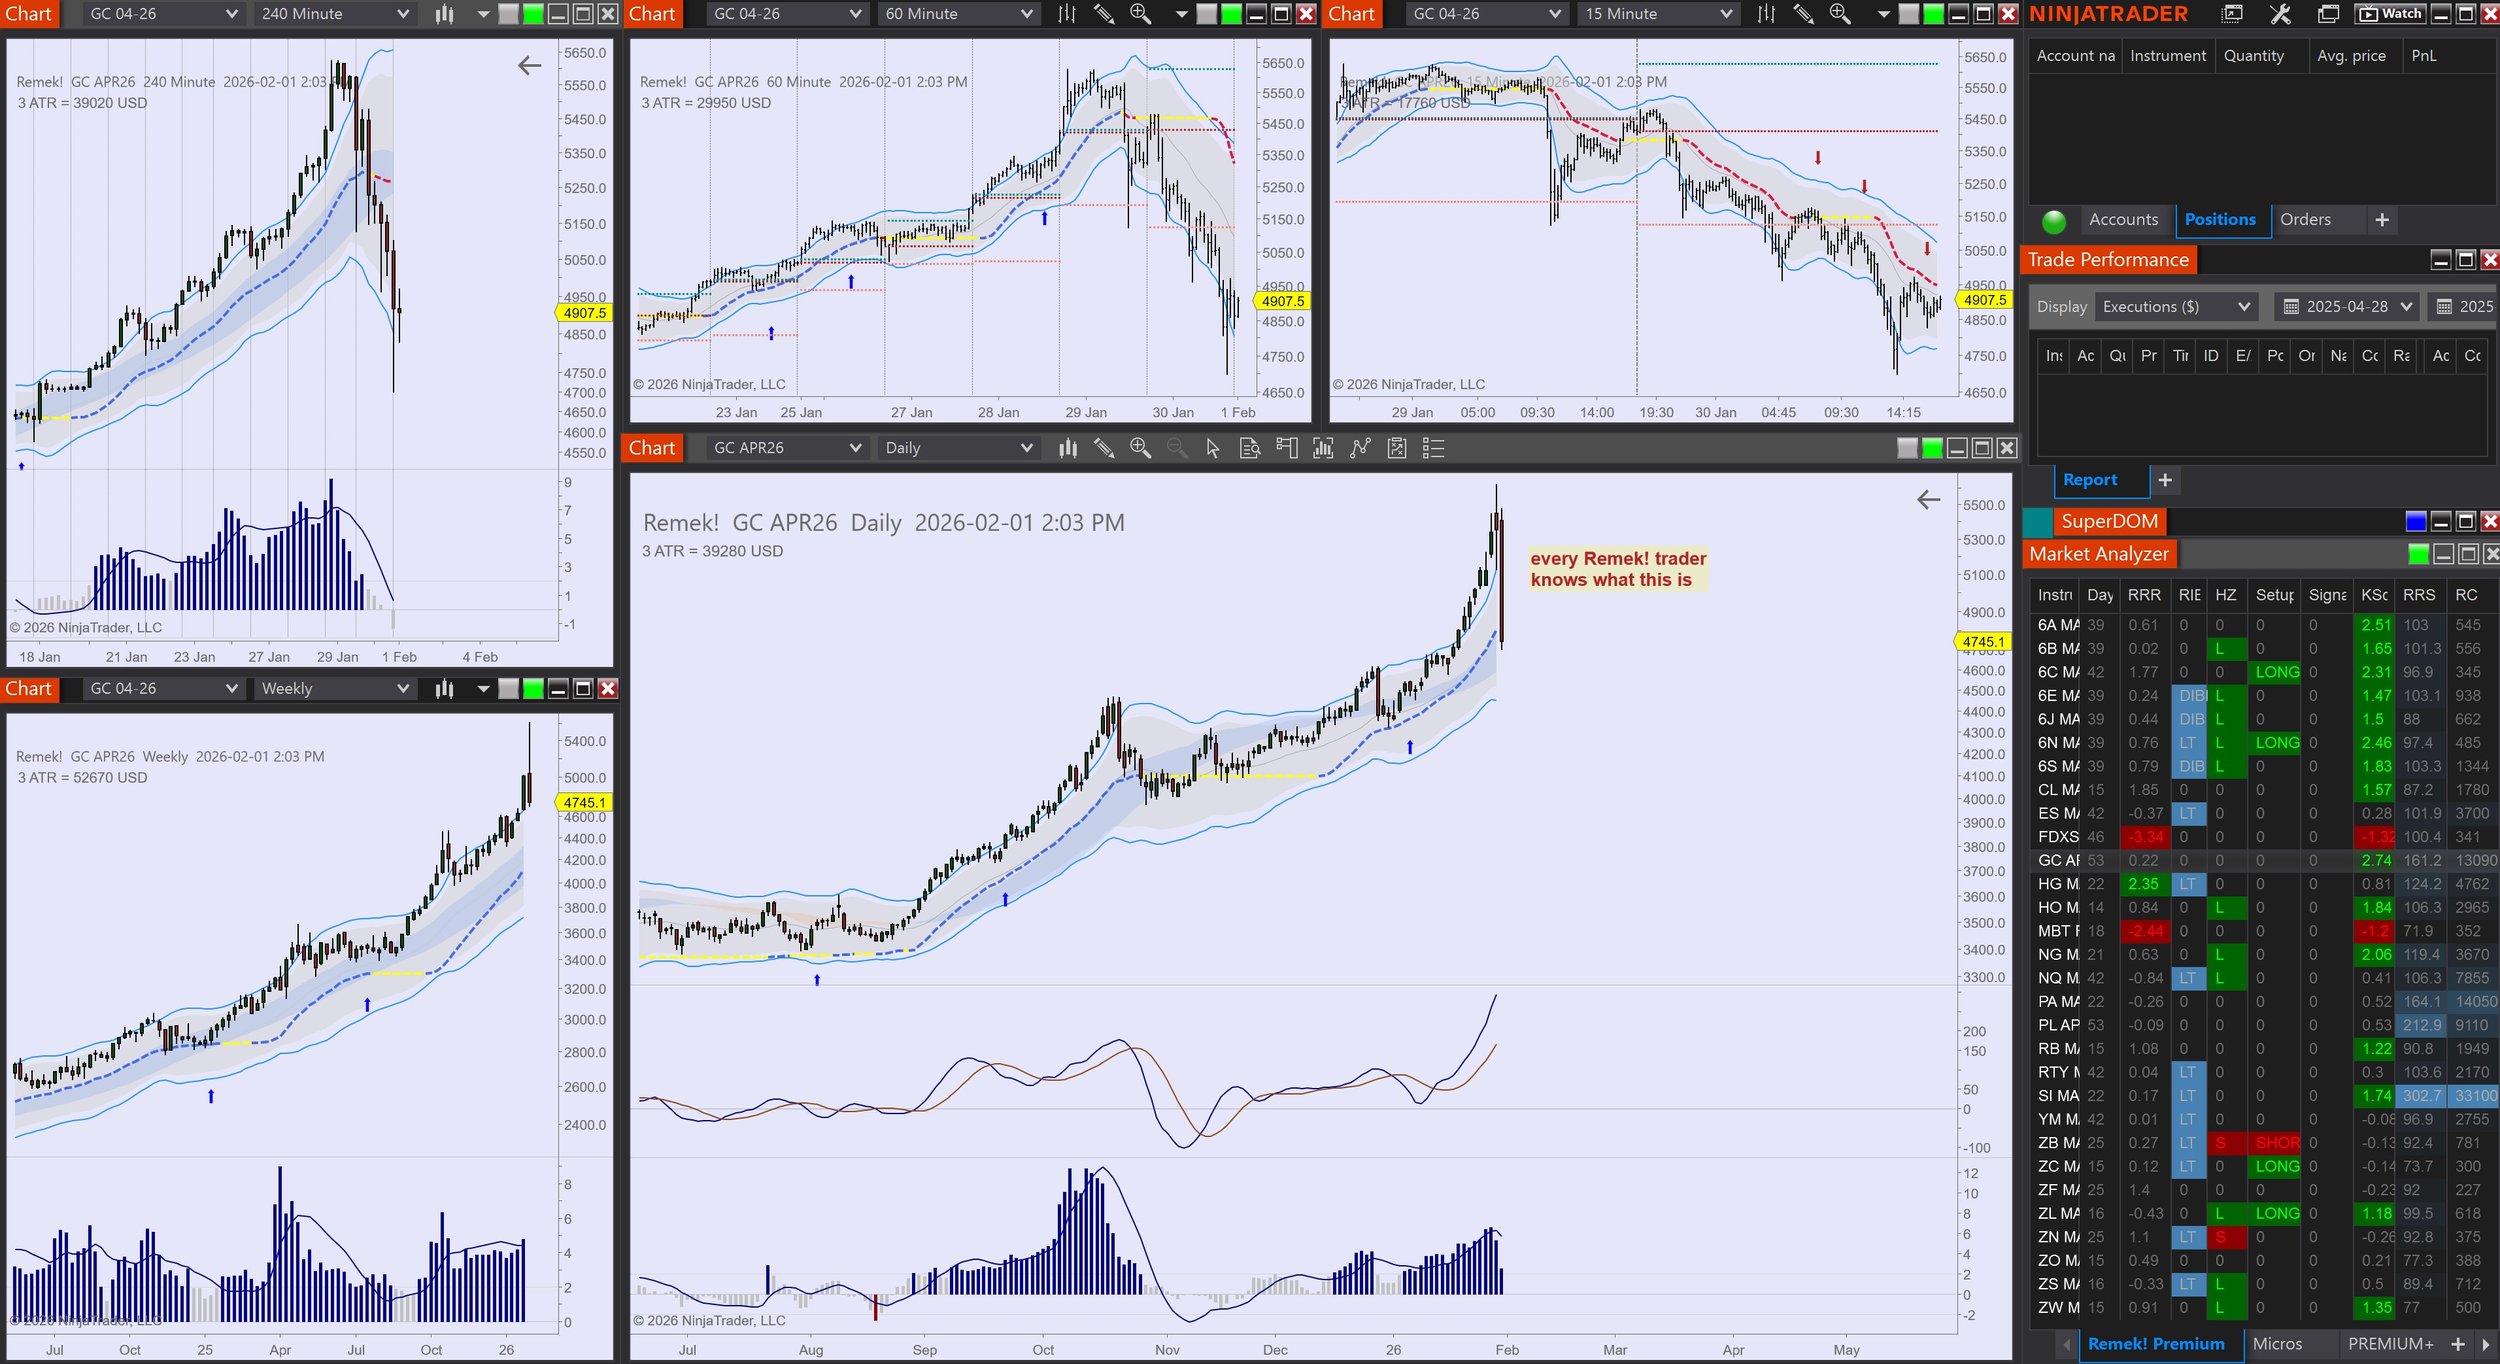Select the cursor pointer tool in Daily chart
This screenshot has height=1364, width=2500.
[x=1212, y=448]
